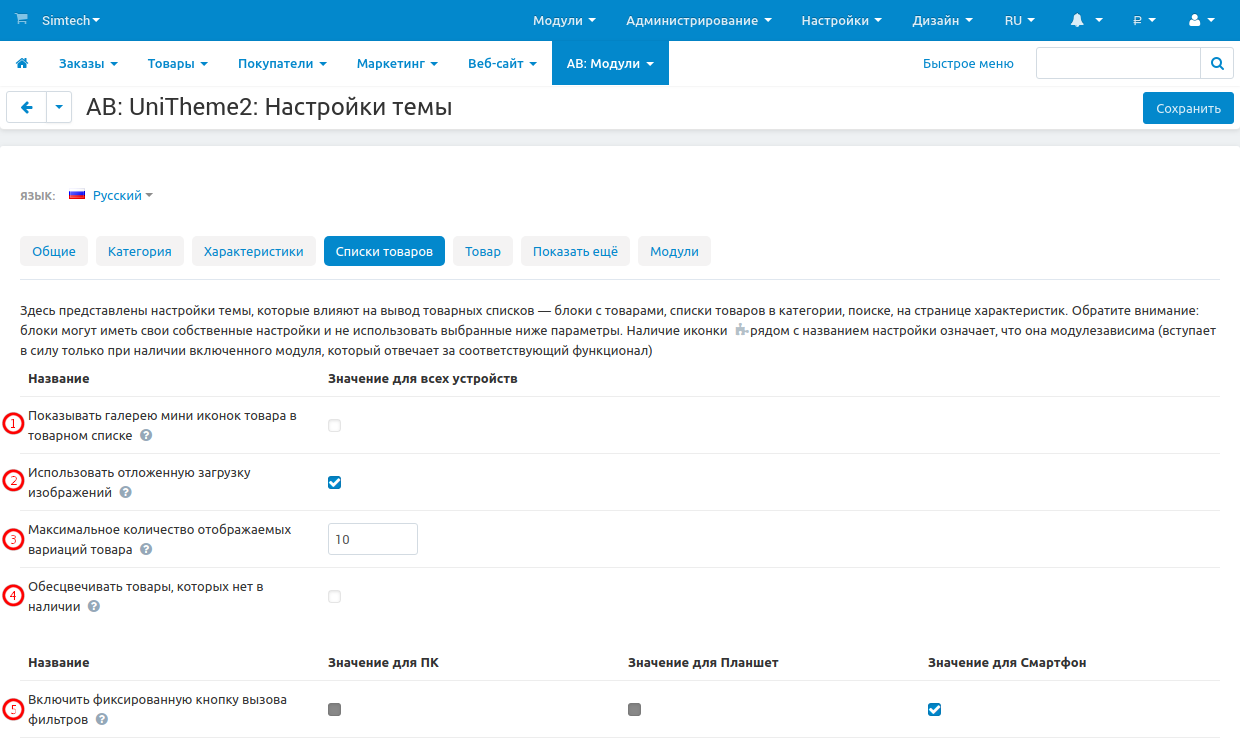Open the Быстрое меню link

tap(967, 62)
